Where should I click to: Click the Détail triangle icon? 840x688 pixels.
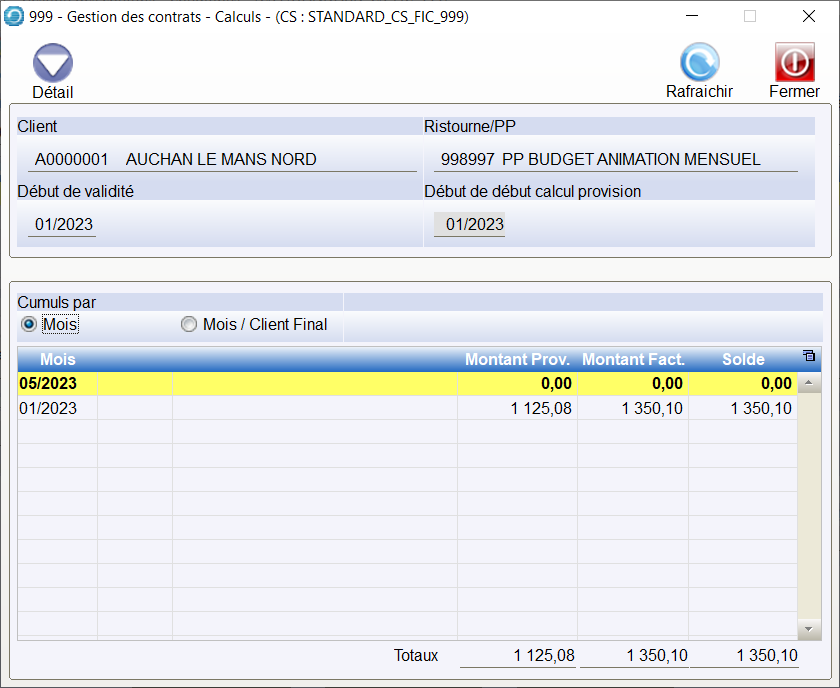[53, 63]
